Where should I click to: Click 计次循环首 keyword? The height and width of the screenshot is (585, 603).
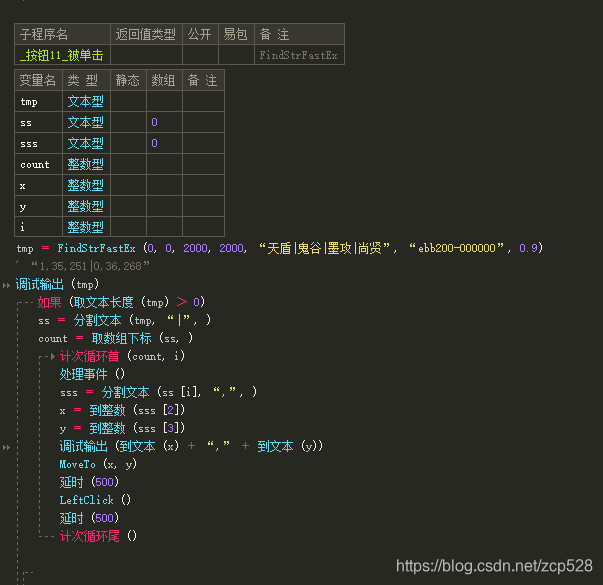click(x=90, y=356)
